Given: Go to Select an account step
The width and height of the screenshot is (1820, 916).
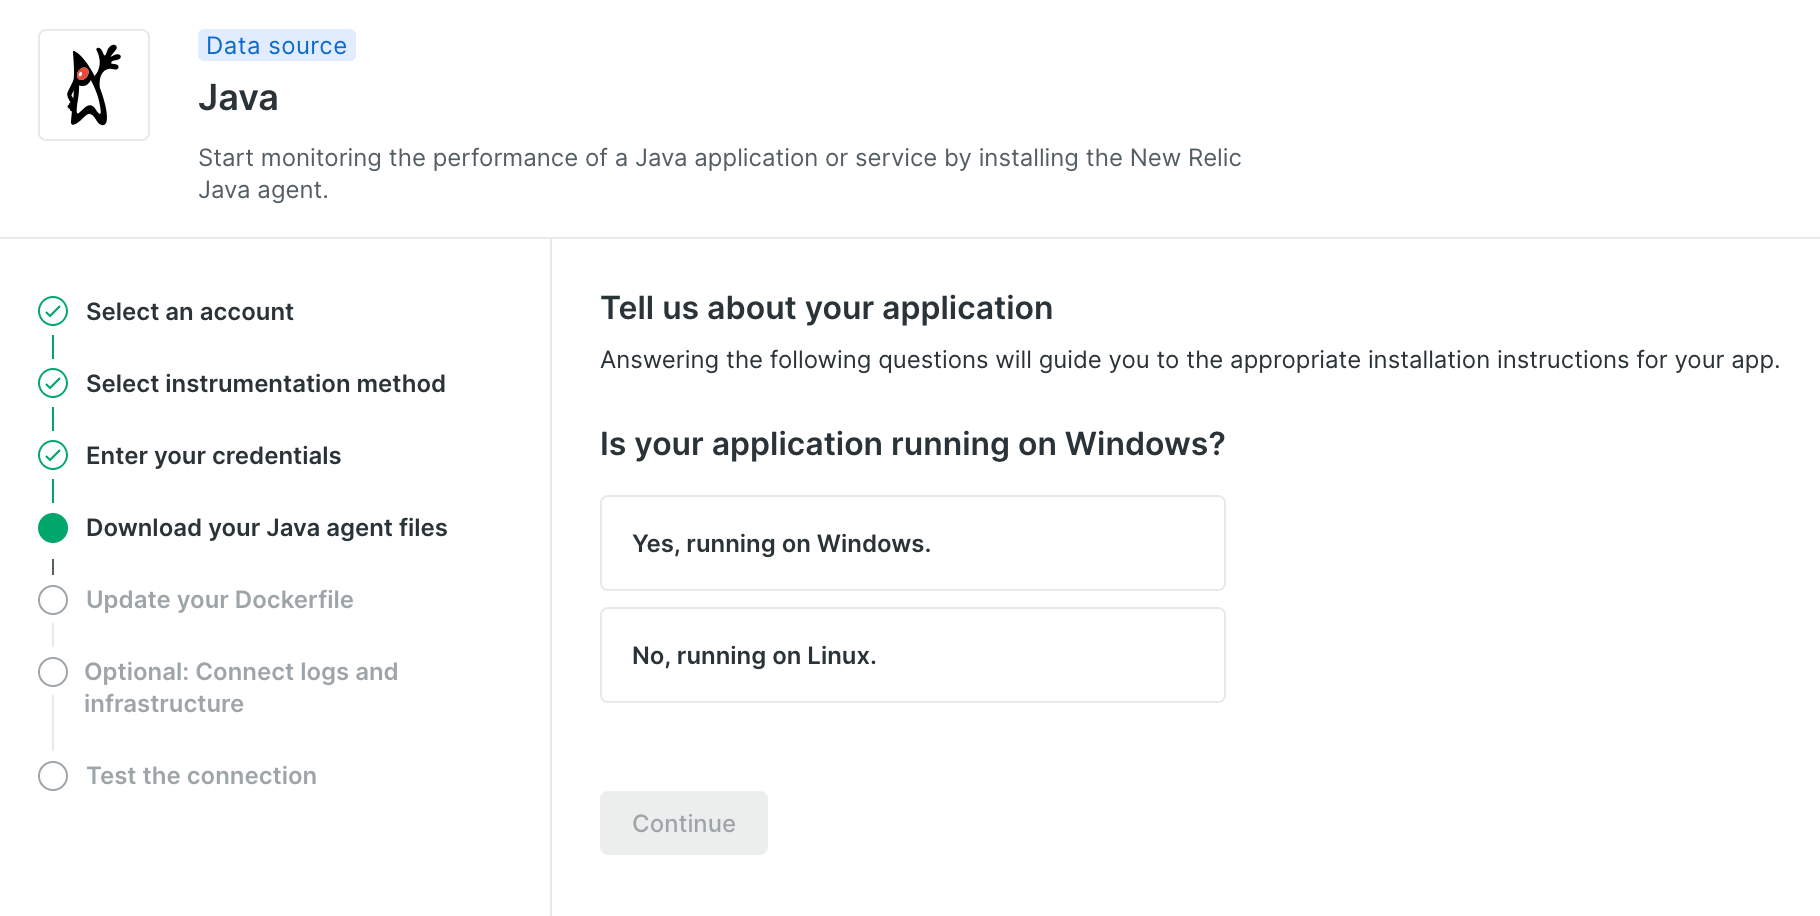Looking at the screenshot, I should tap(190, 312).
